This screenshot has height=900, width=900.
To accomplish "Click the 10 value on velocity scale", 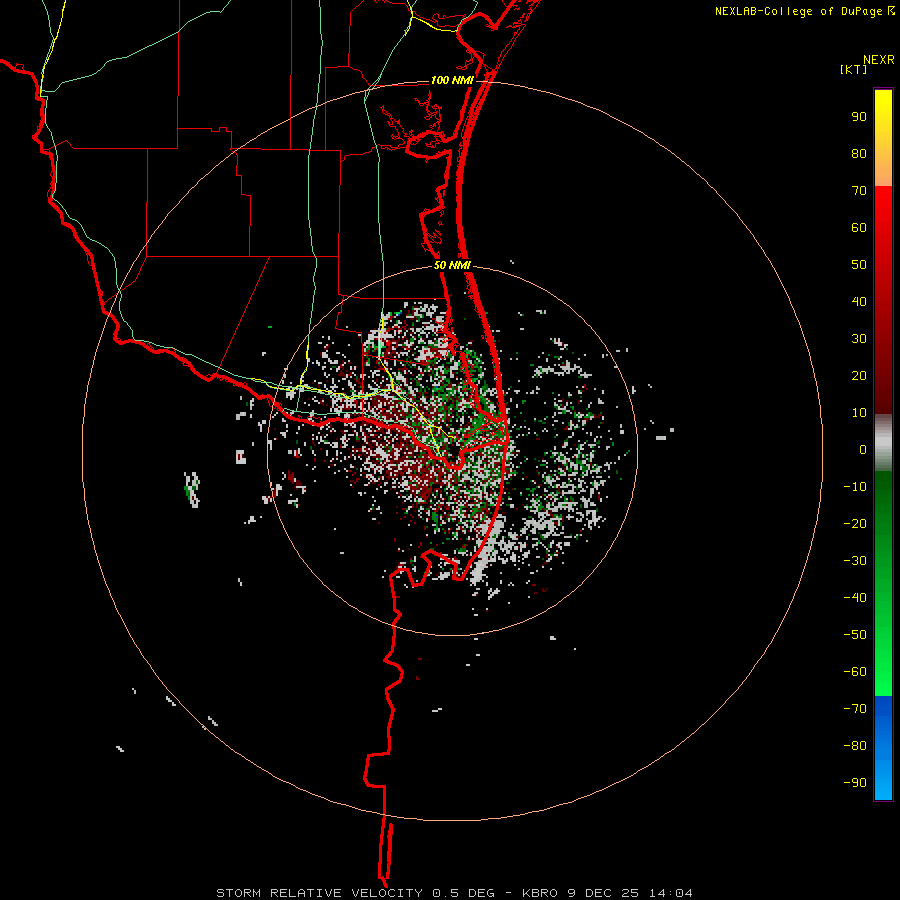I will click(x=859, y=413).
